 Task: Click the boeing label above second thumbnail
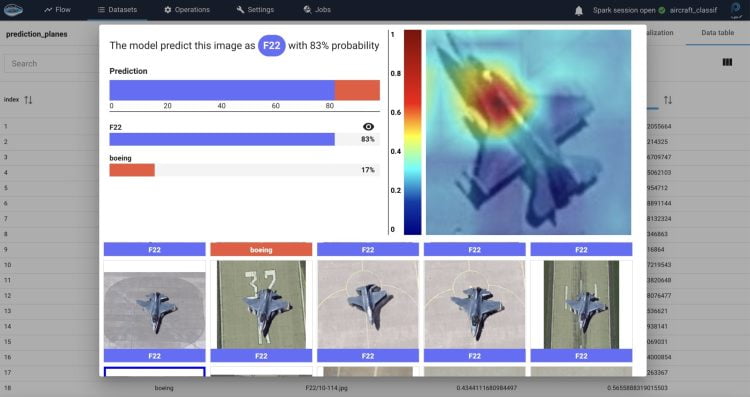click(x=261, y=249)
